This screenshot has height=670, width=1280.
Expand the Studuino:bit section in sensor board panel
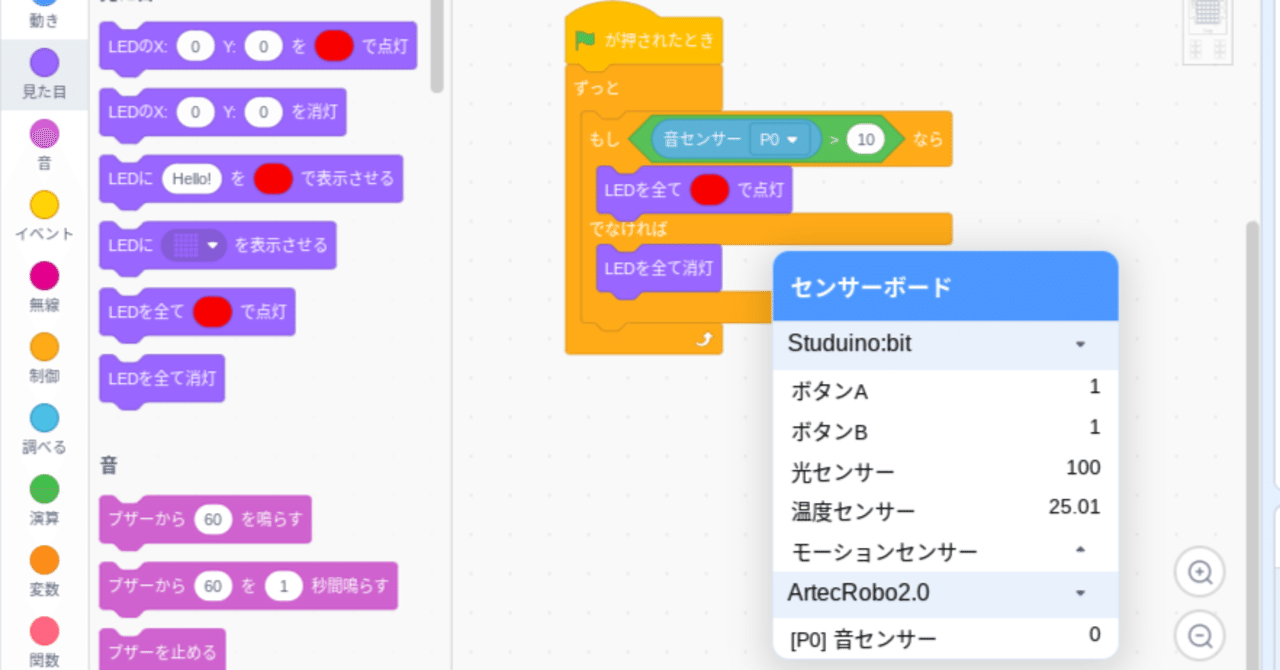[x=1078, y=343]
